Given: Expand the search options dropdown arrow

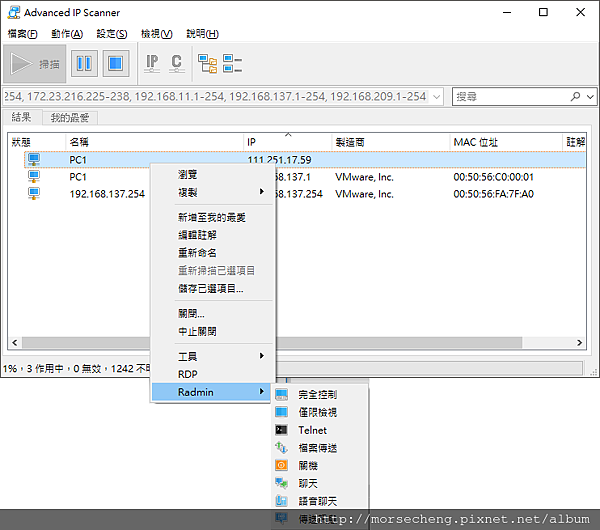Looking at the screenshot, I should point(590,97).
